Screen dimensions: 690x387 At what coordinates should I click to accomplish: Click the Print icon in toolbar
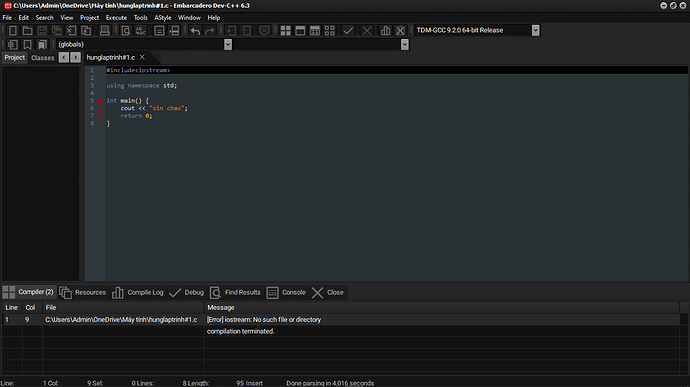coord(104,30)
